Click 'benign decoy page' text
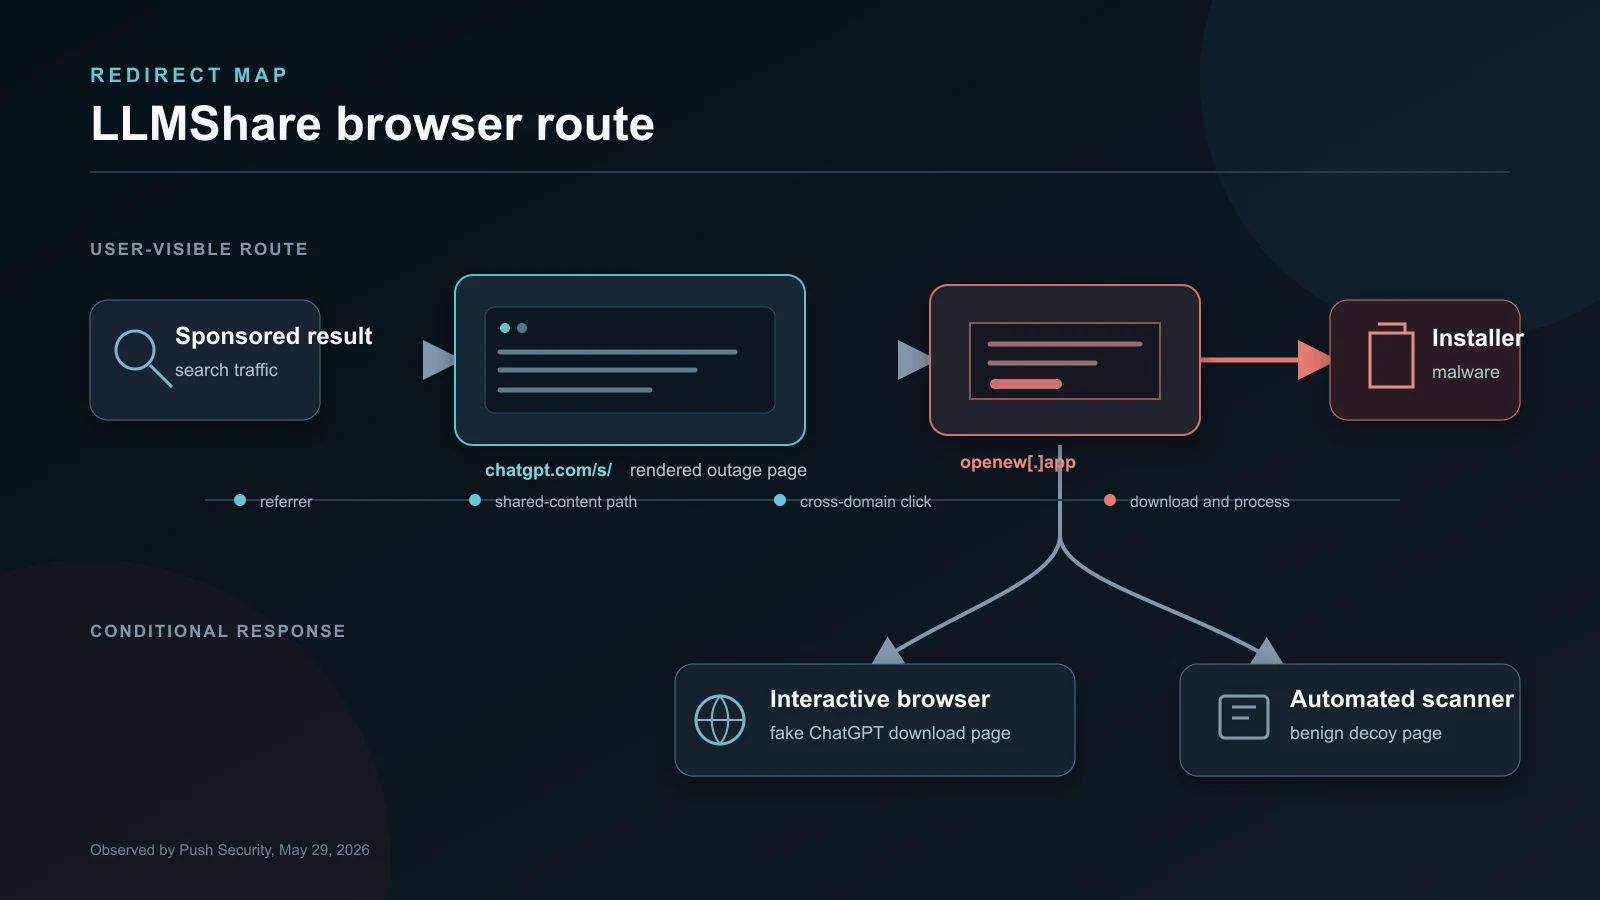 (x=1366, y=733)
